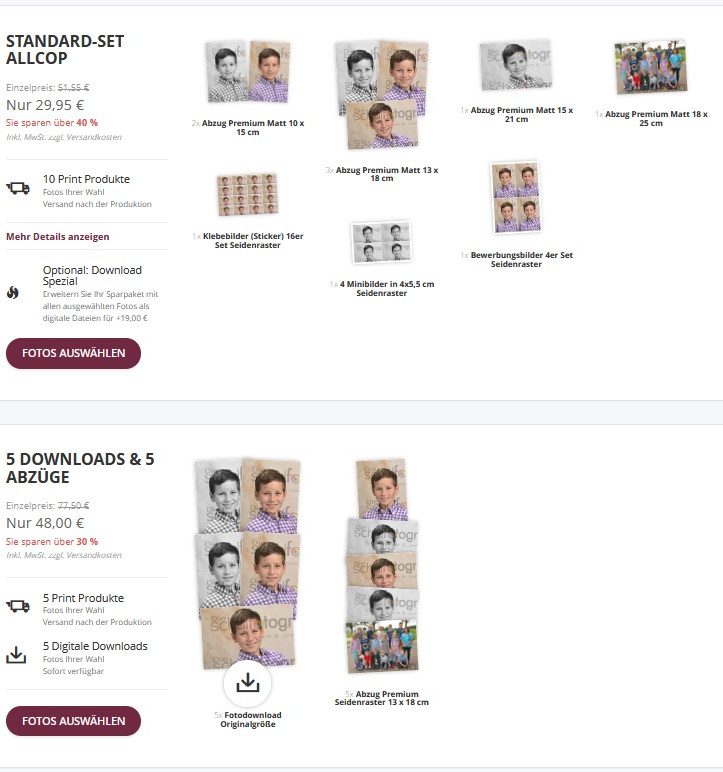Select the Klebebilder sticker 16er set image
This screenshot has width=723, height=772.
(x=248, y=194)
